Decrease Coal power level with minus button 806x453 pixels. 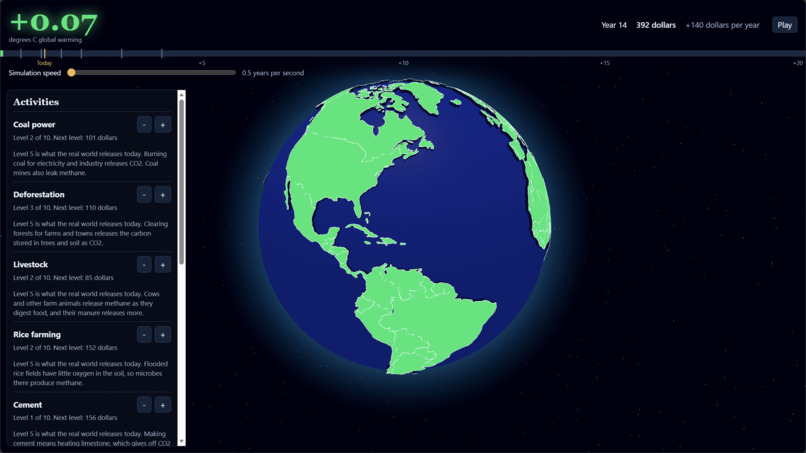pos(144,125)
